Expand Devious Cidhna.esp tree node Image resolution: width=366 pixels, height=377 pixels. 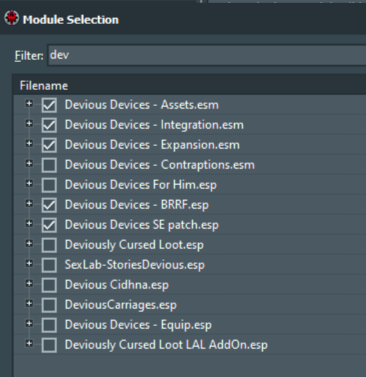(x=29, y=284)
